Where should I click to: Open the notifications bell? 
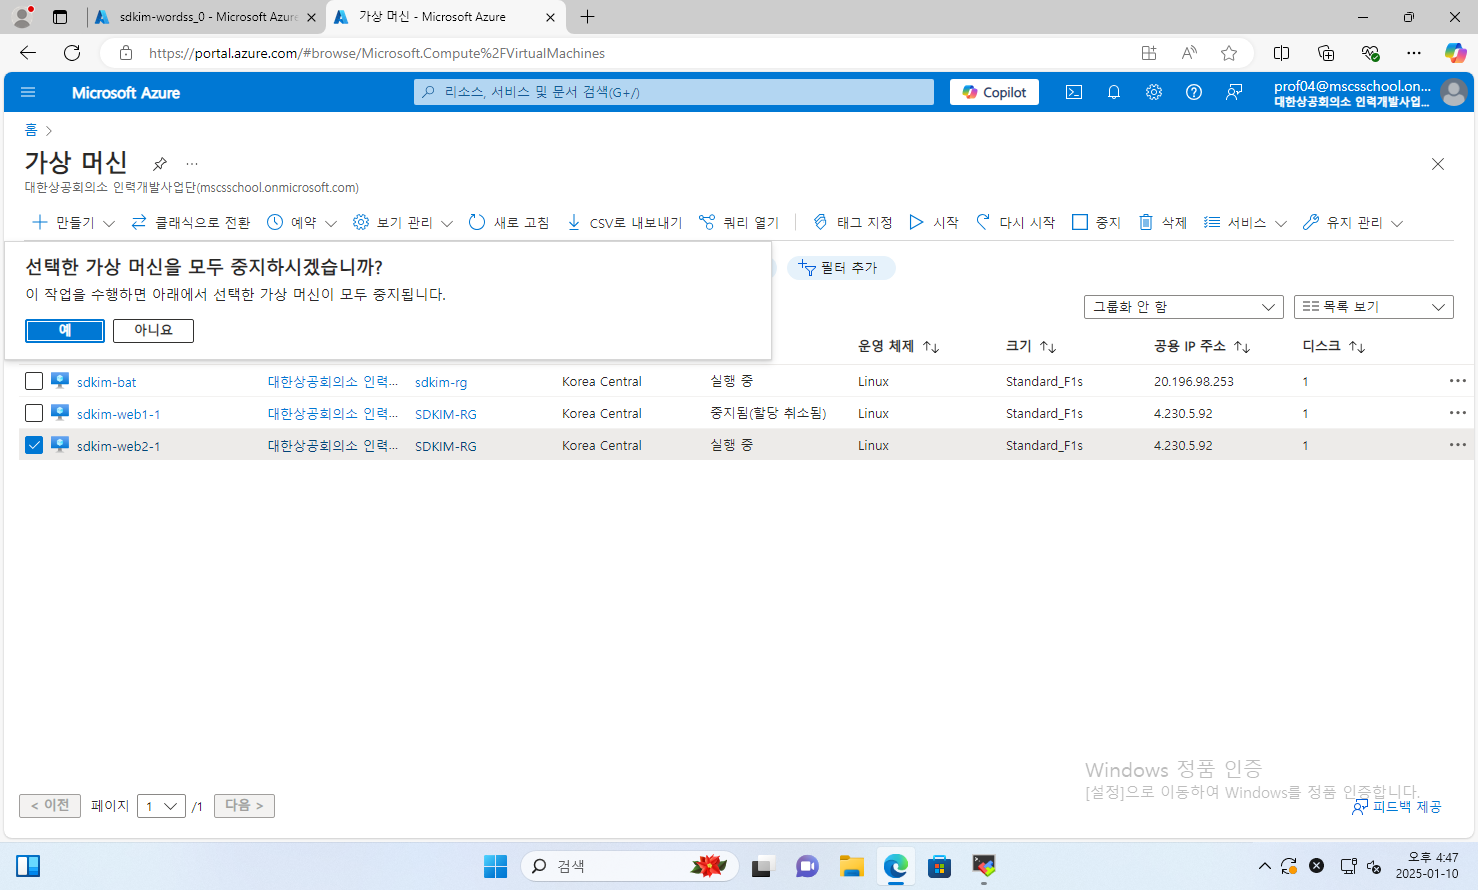click(1114, 92)
